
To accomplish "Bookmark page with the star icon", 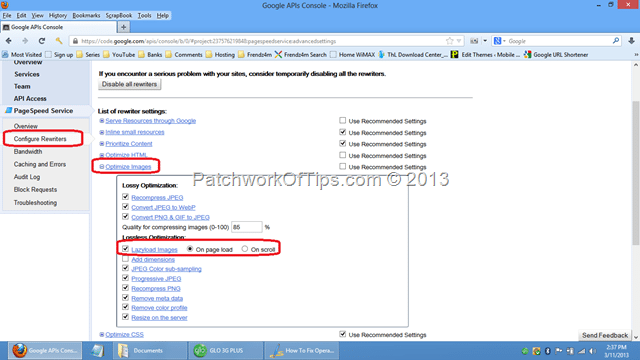I will pyautogui.click(x=449, y=41).
